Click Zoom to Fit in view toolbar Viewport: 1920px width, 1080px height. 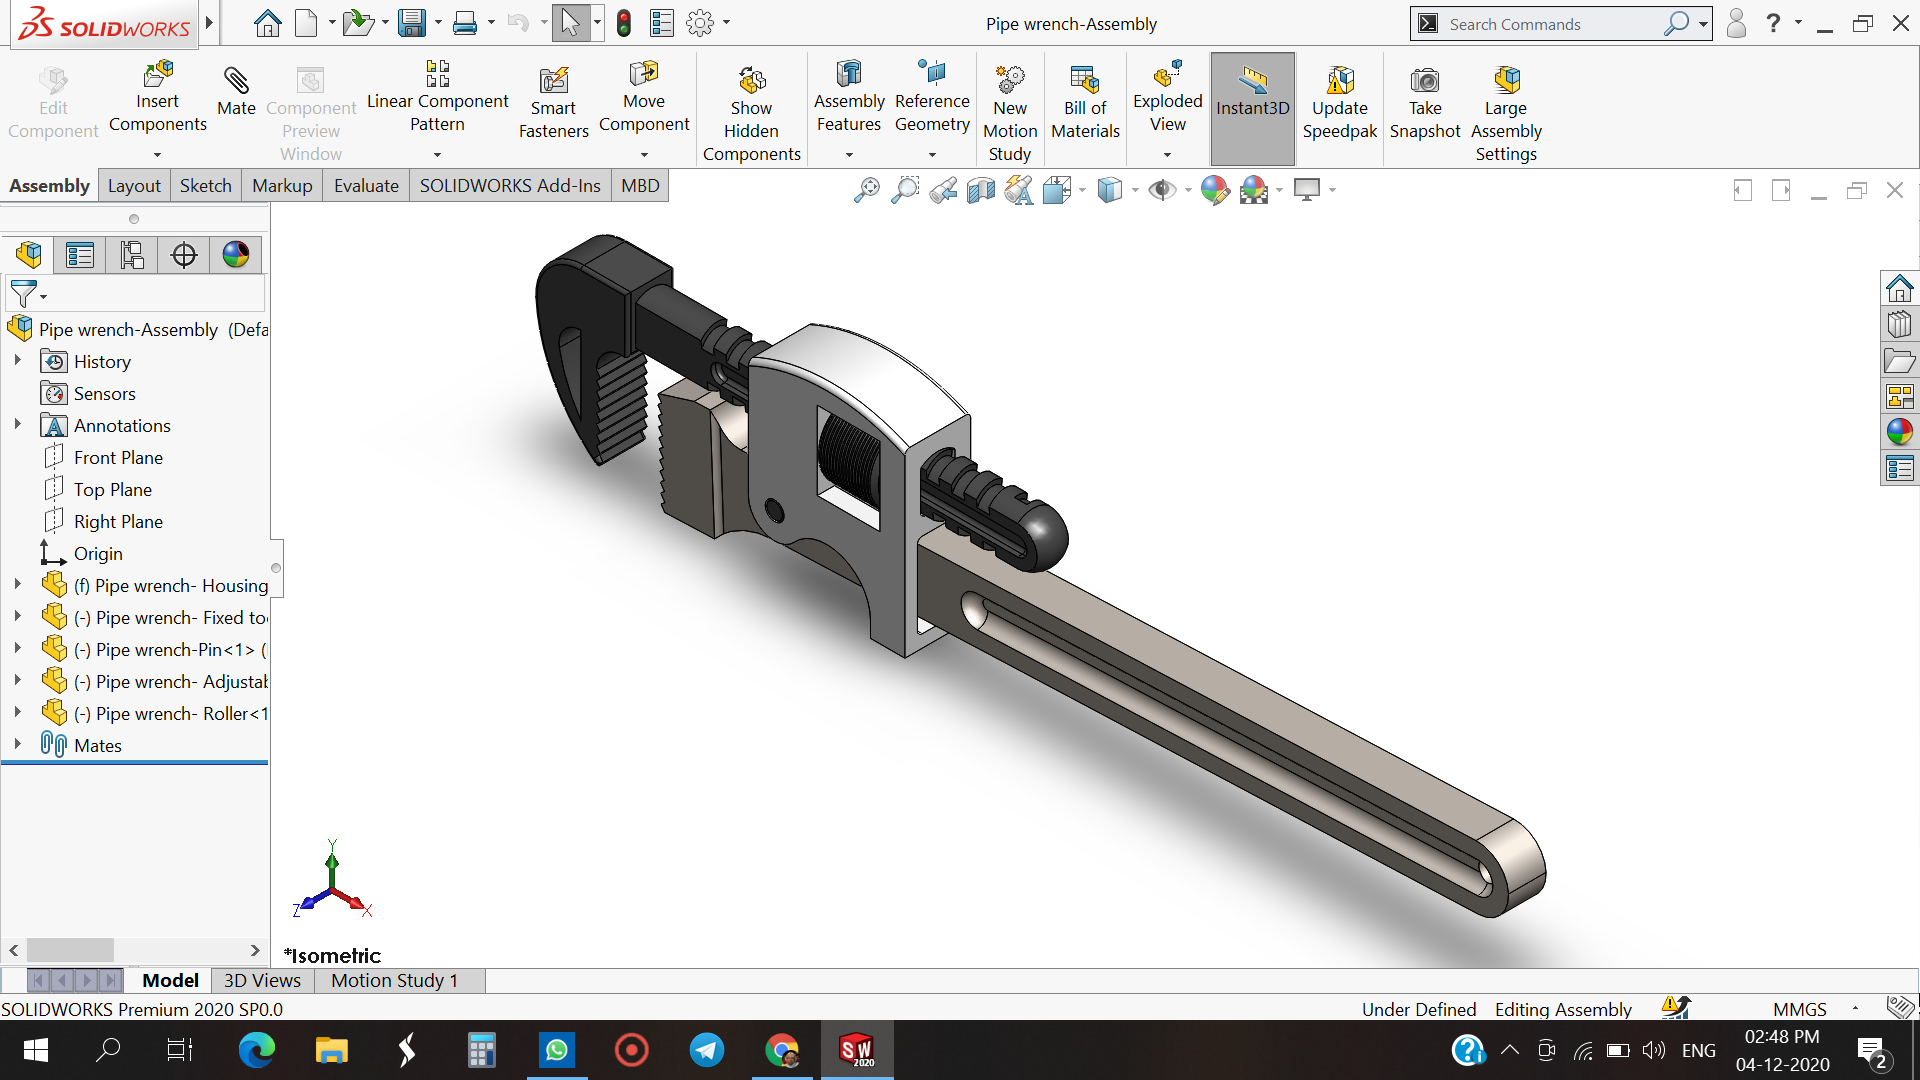pos(866,190)
